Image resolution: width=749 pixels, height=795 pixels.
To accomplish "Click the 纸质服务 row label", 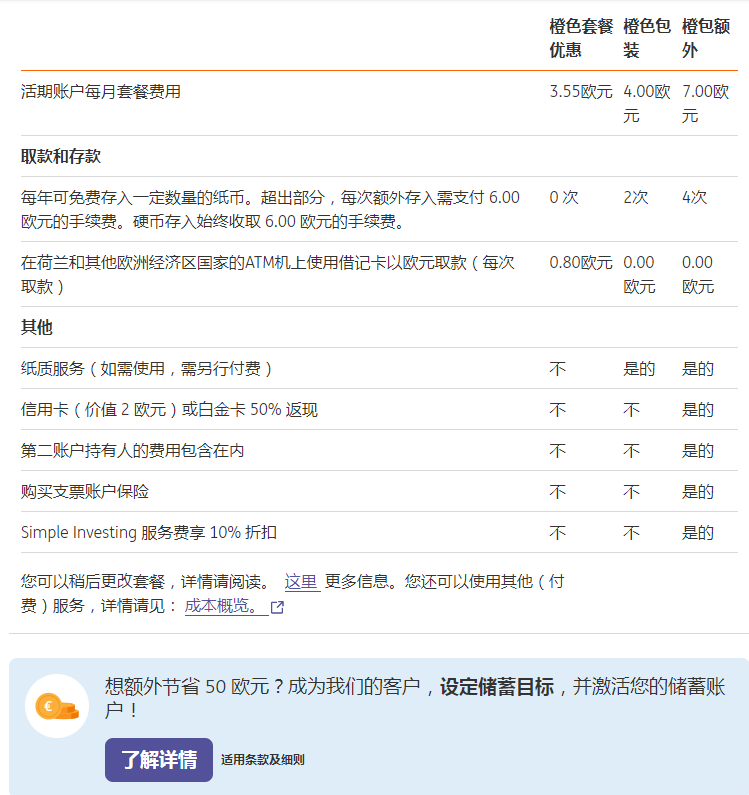I will (x=147, y=369).
